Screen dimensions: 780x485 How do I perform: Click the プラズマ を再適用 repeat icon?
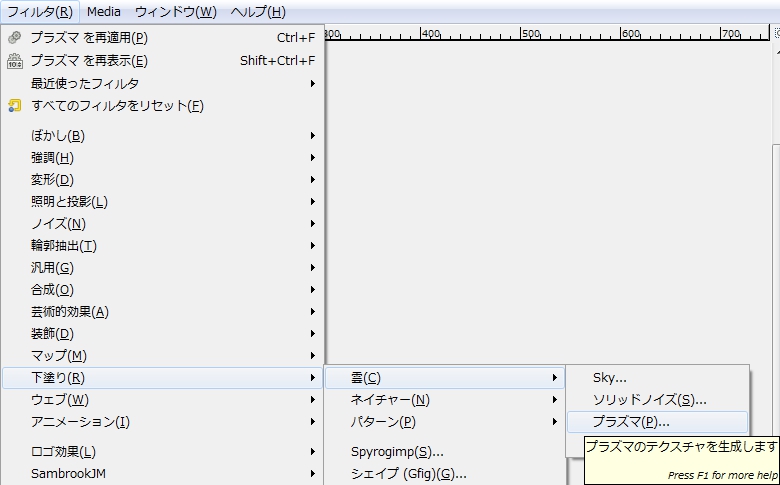[x=15, y=38]
